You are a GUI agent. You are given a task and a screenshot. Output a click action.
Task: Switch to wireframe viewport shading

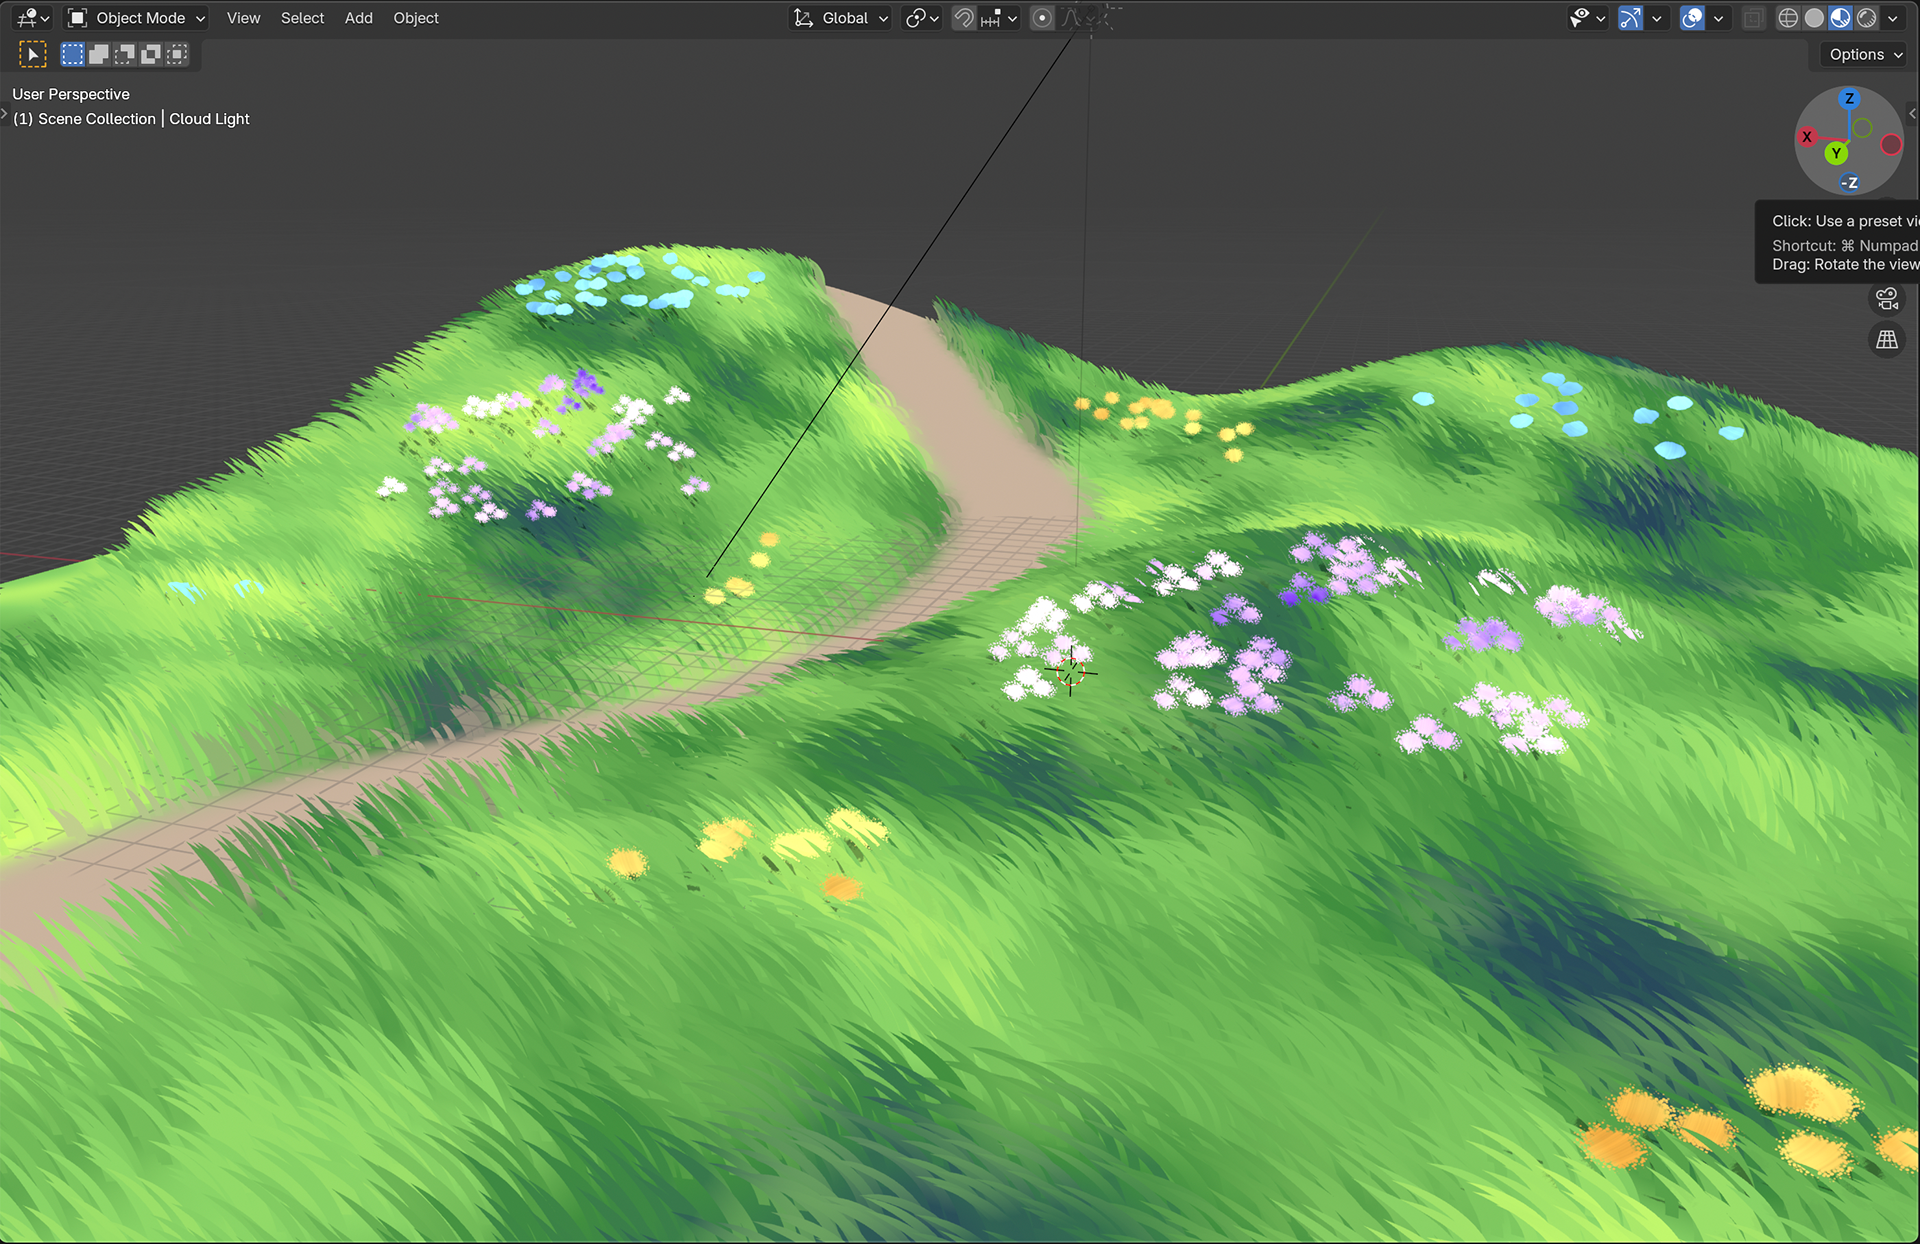[1788, 18]
